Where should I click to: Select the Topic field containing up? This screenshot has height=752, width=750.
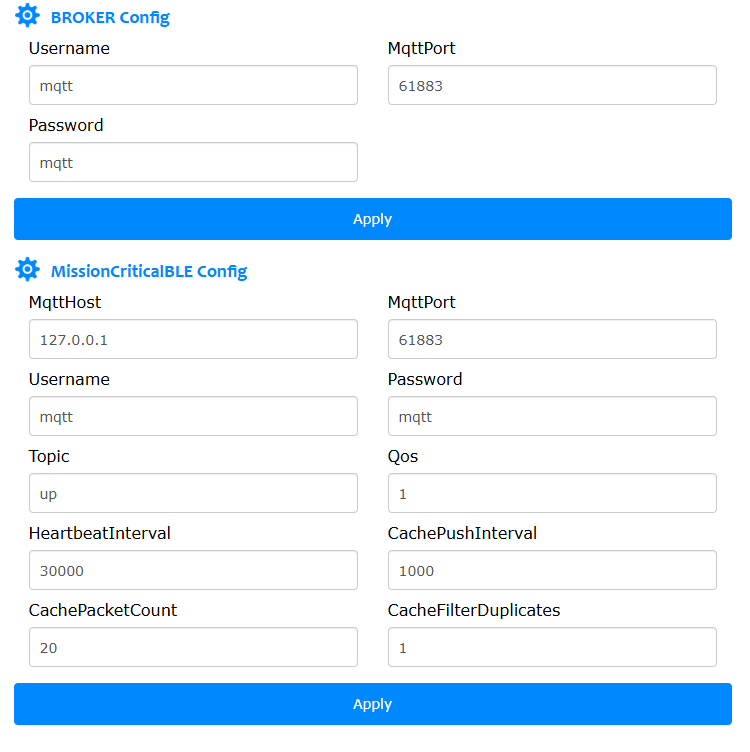click(x=193, y=493)
